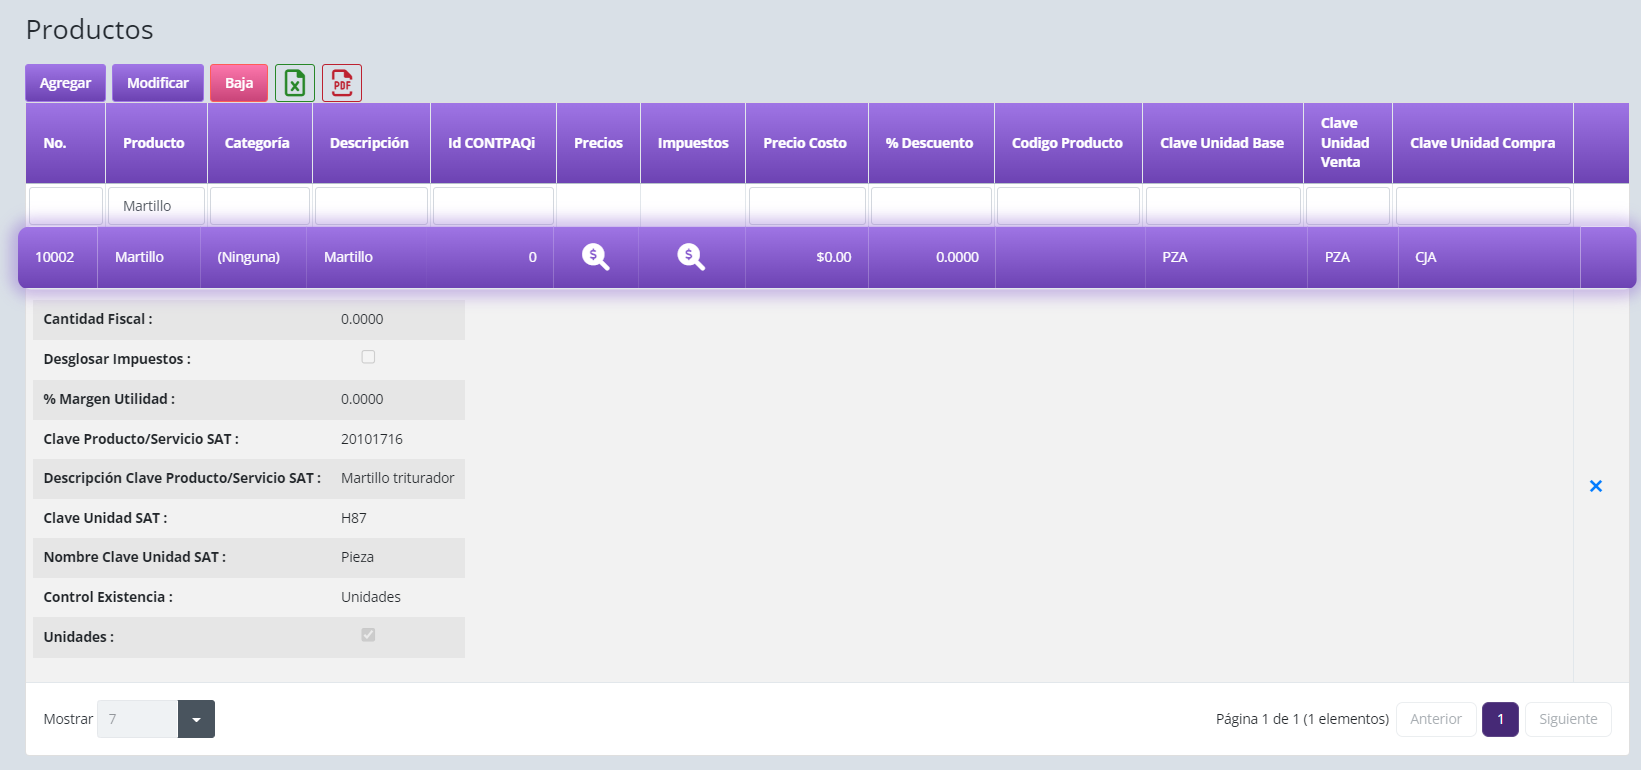This screenshot has height=770, width=1641.
Task: Click the Anterior pagination button
Action: pos(1435,719)
